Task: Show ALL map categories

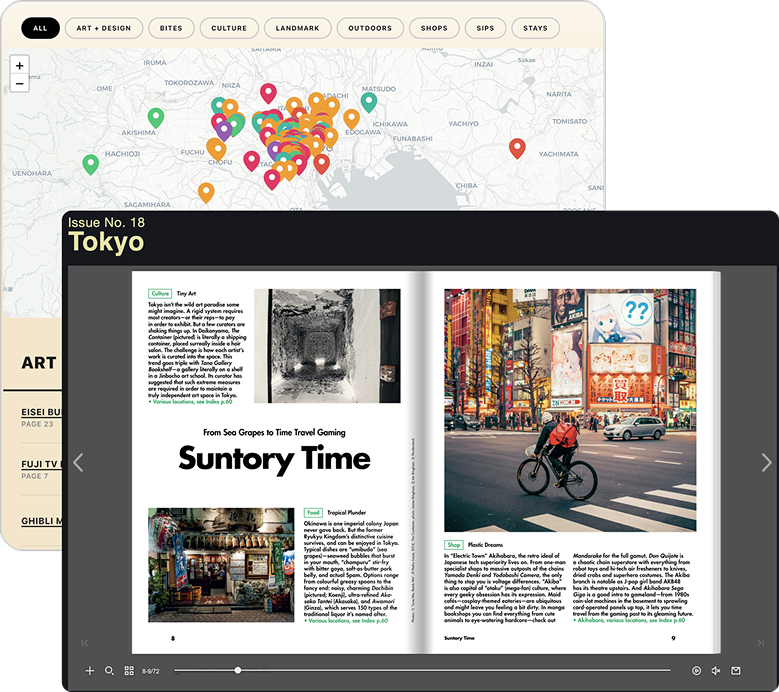Action: coord(40,28)
